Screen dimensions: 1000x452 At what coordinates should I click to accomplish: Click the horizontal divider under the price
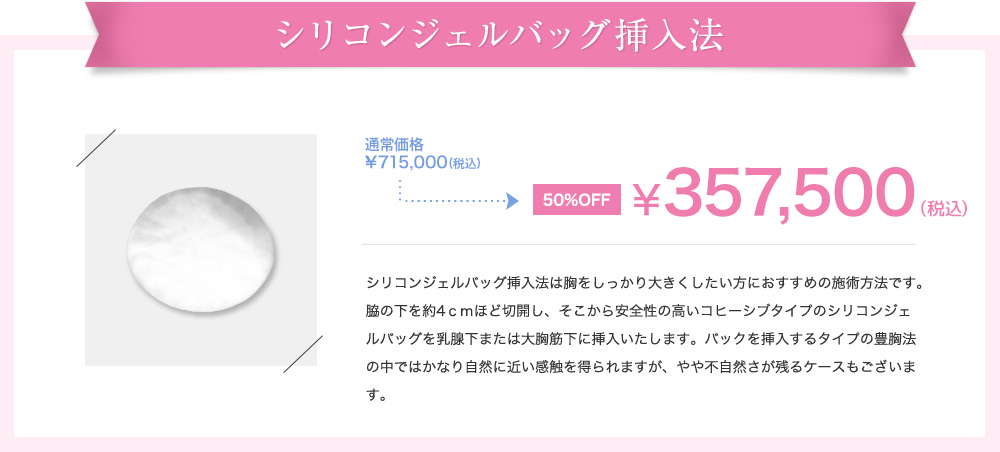[639, 244]
